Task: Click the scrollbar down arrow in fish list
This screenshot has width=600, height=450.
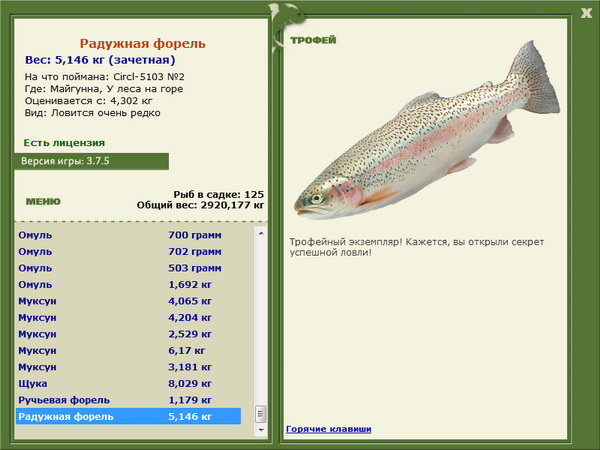Action: (261, 430)
